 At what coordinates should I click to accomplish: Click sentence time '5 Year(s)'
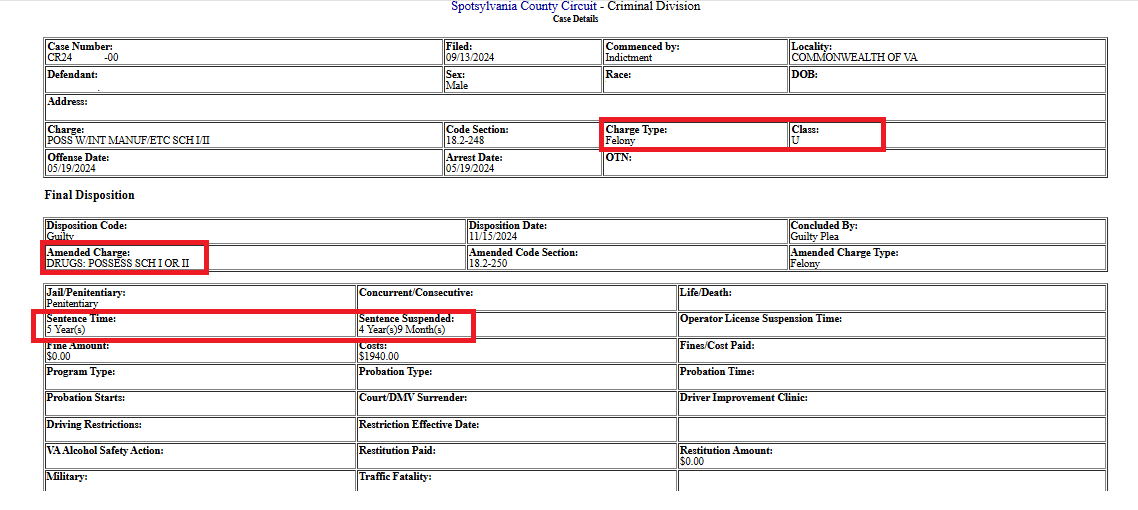pos(66,329)
